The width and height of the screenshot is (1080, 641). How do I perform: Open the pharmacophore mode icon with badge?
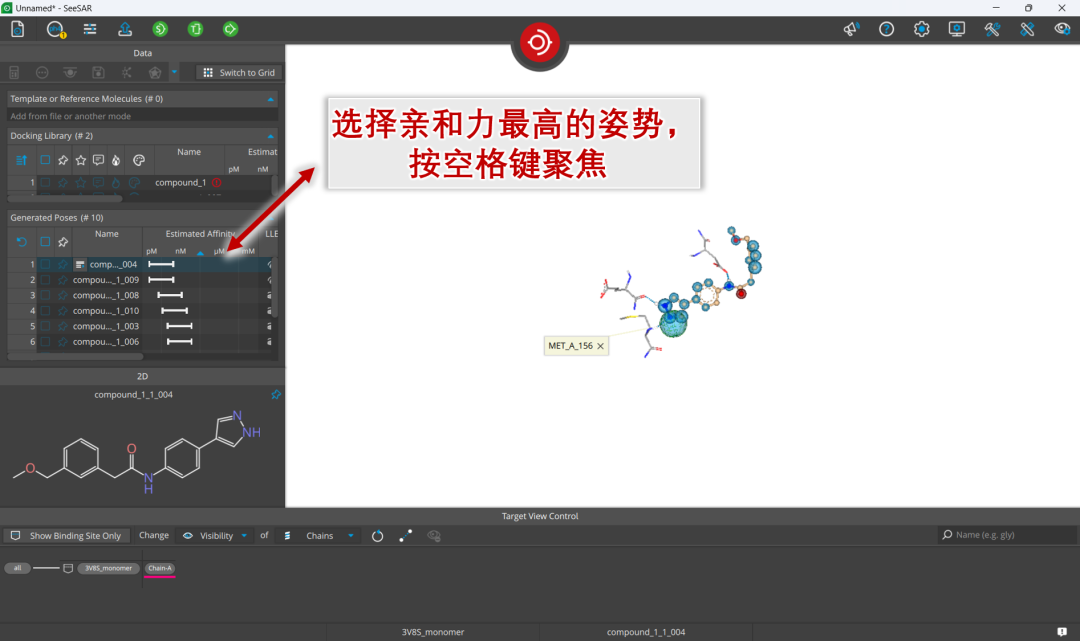tap(55, 29)
